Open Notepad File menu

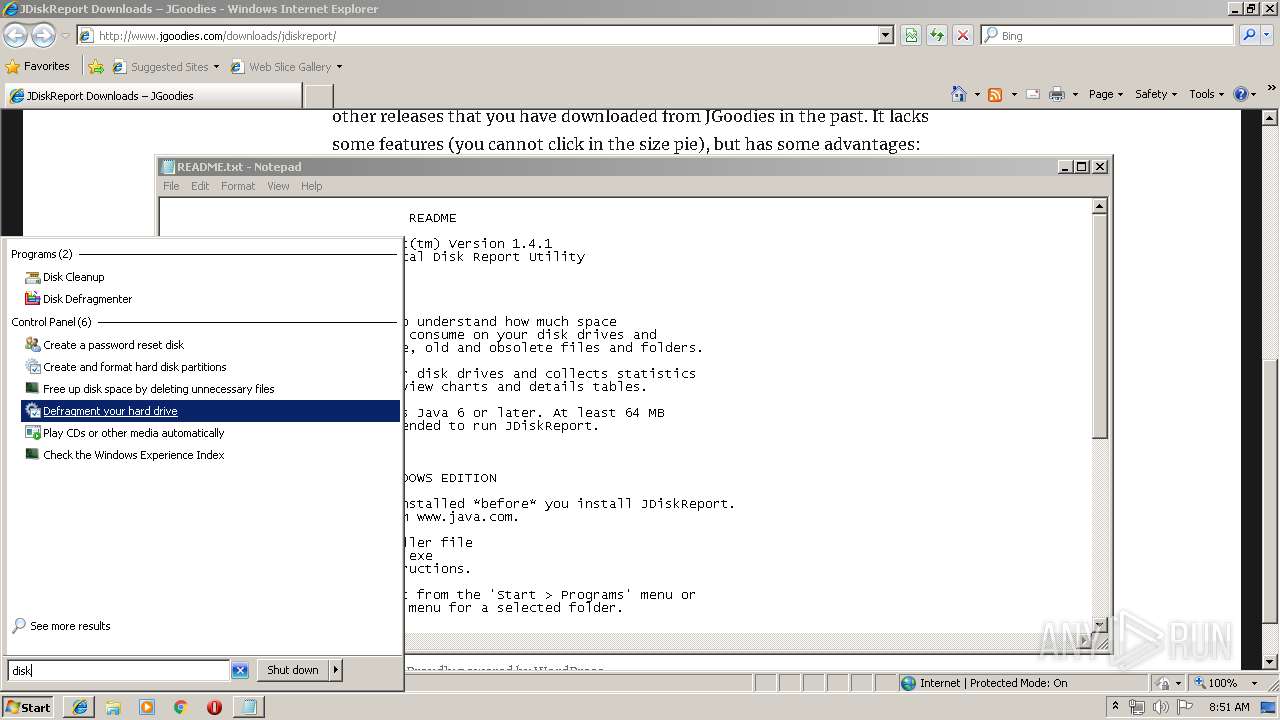(171, 186)
